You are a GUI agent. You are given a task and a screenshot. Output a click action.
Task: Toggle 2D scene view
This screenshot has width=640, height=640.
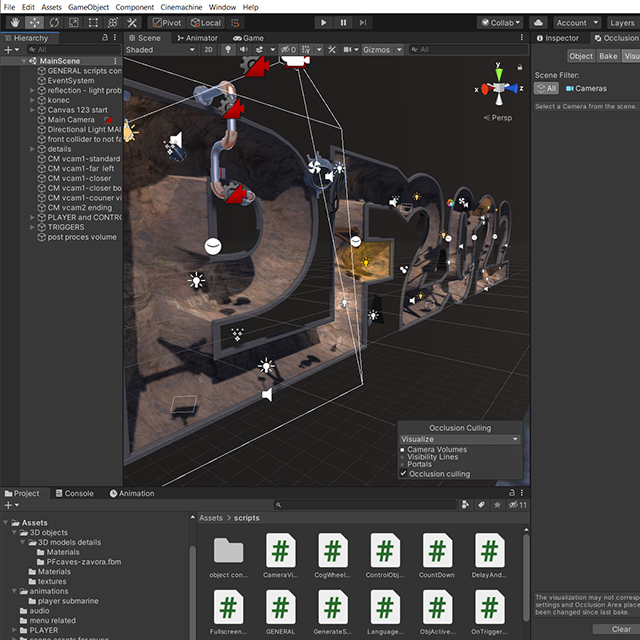(208, 50)
